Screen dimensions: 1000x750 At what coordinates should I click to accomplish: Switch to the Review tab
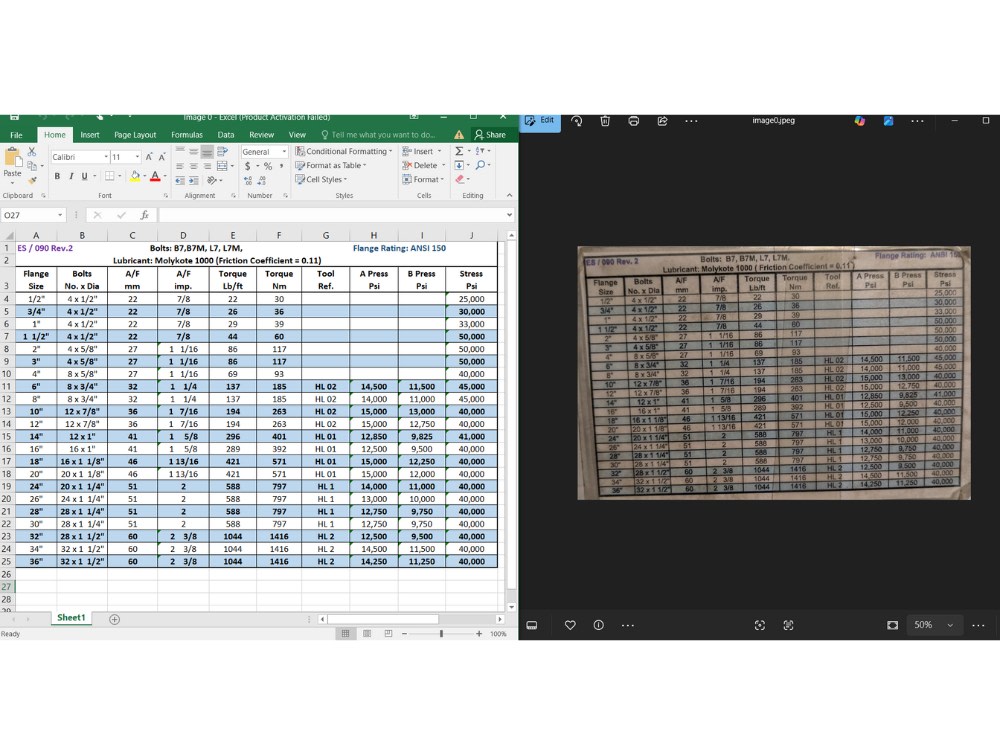[261, 135]
